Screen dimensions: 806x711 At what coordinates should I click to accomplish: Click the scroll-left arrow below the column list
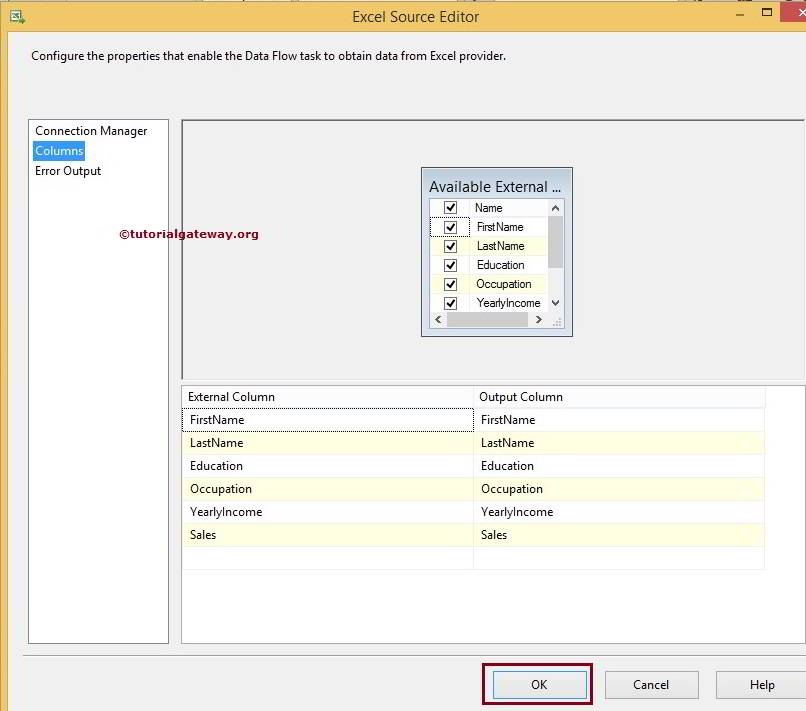click(437, 319)
